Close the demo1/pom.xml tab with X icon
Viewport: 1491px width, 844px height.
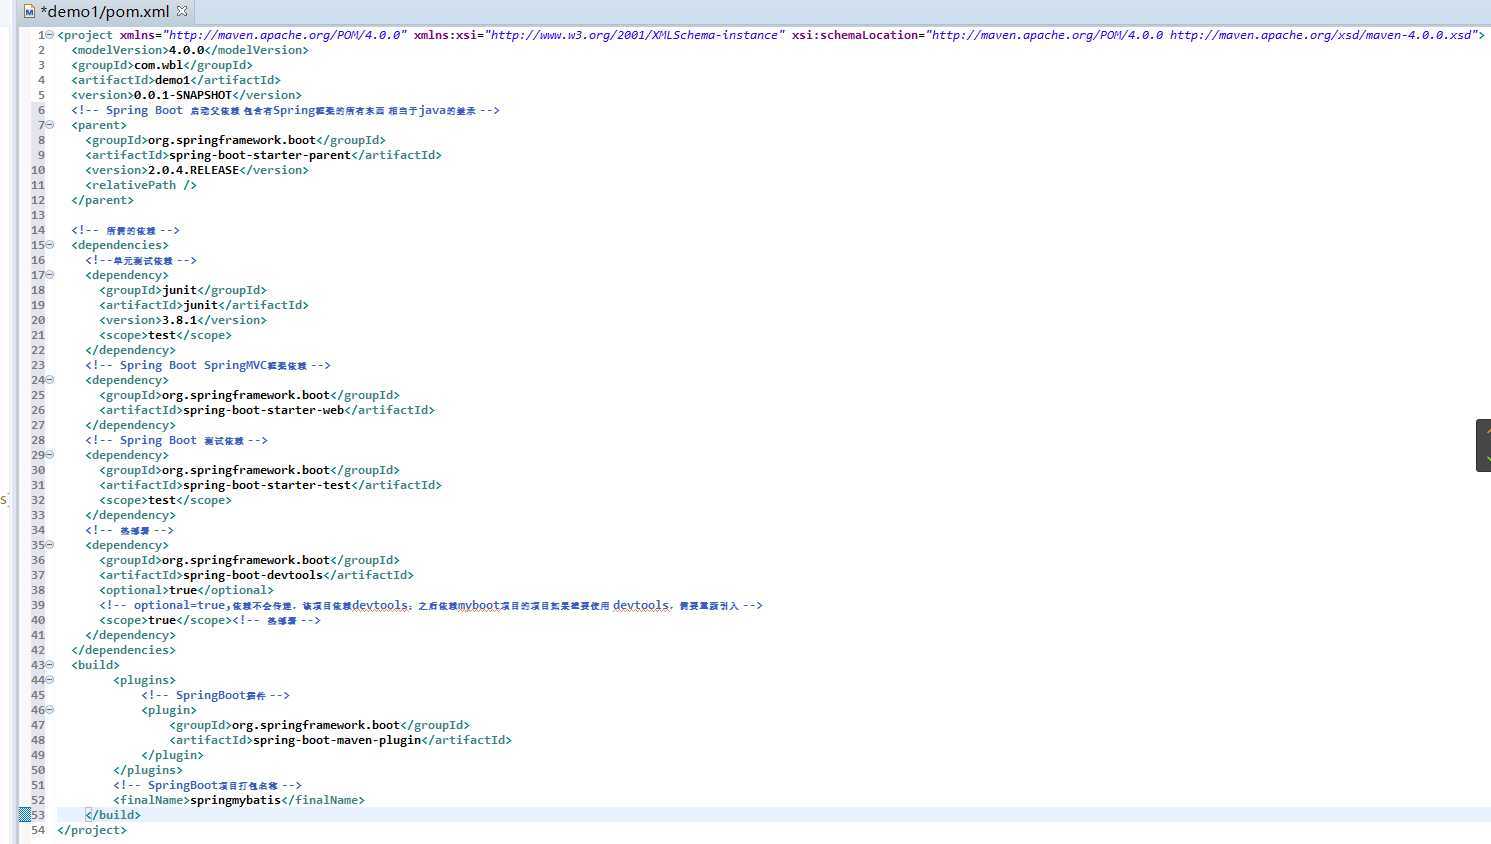point(181,11)
